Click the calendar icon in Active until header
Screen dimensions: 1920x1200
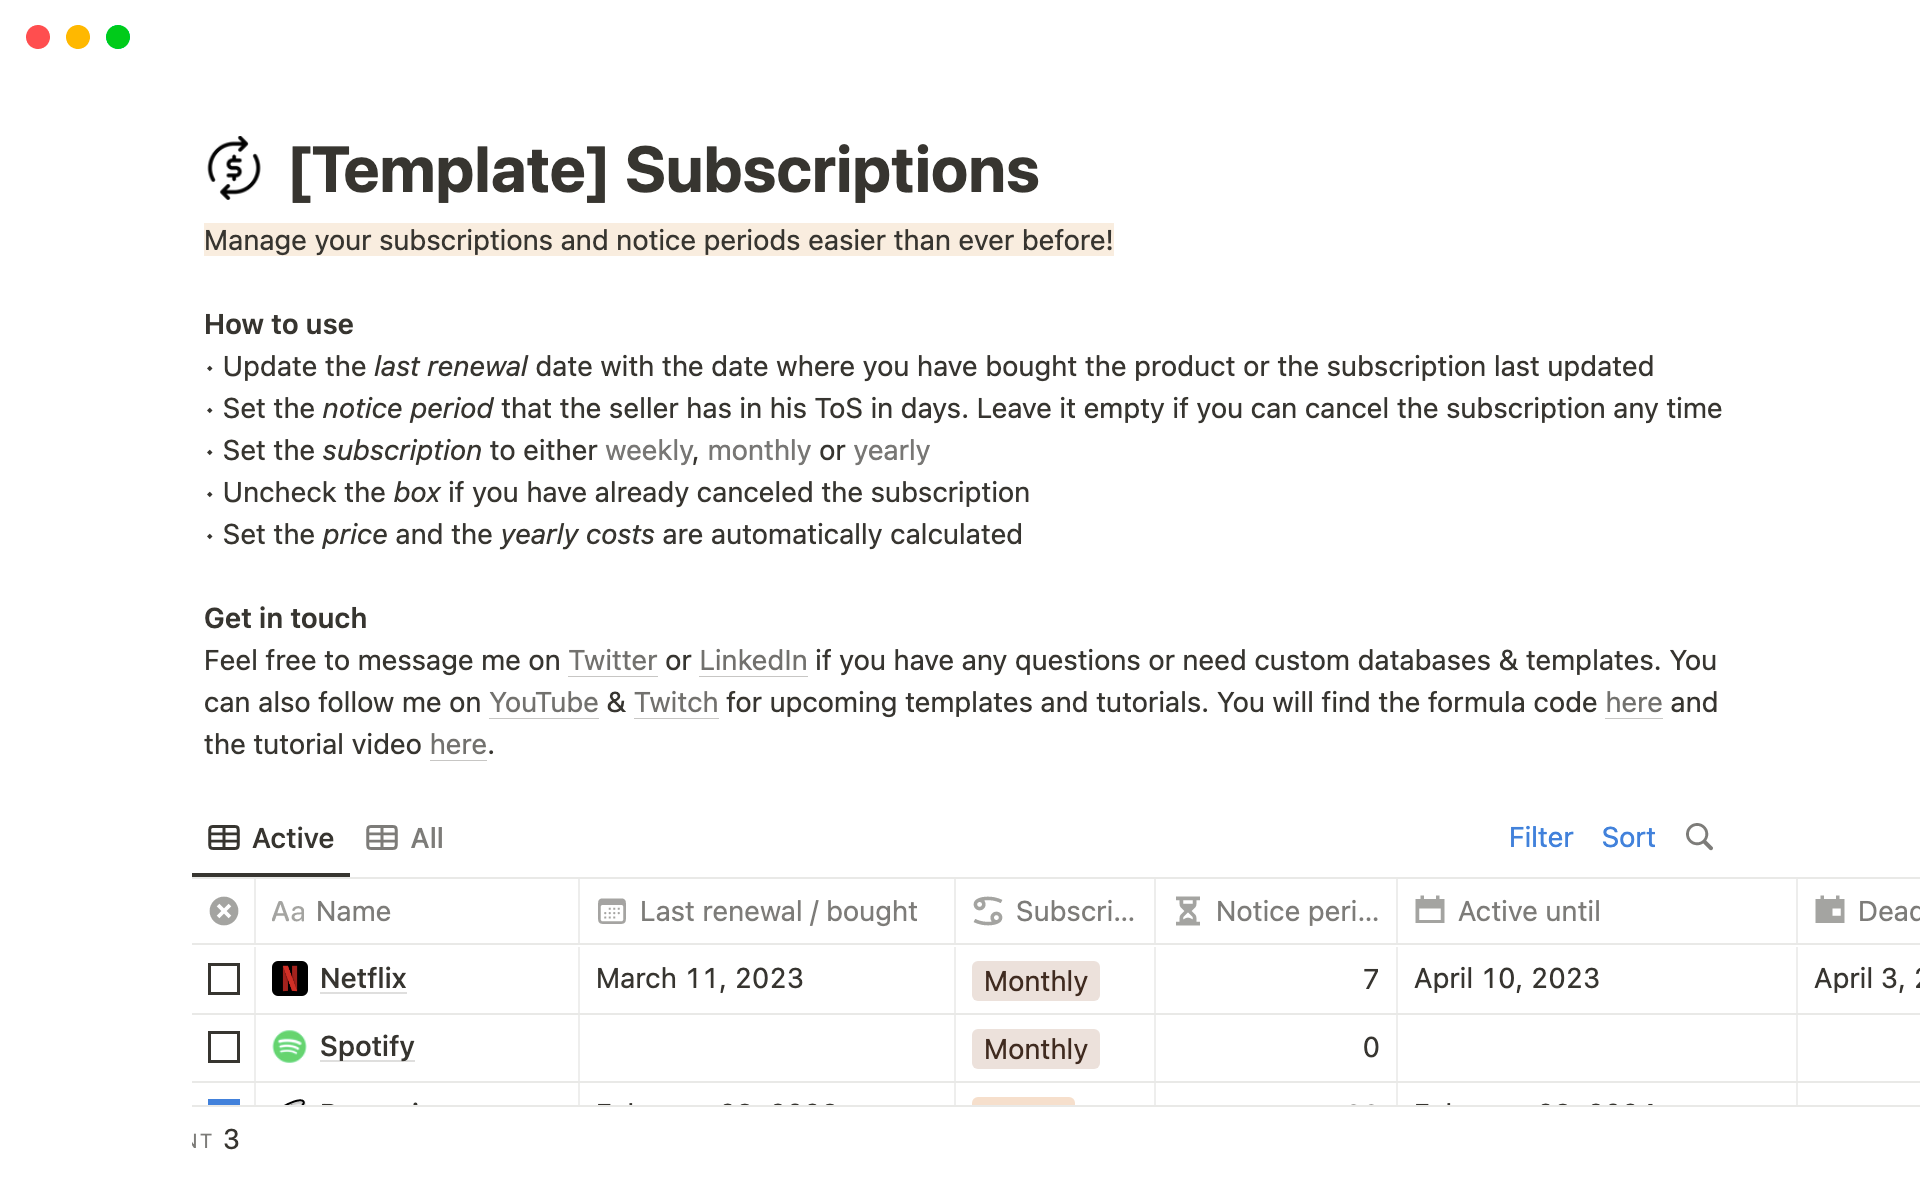point(1429,911)
